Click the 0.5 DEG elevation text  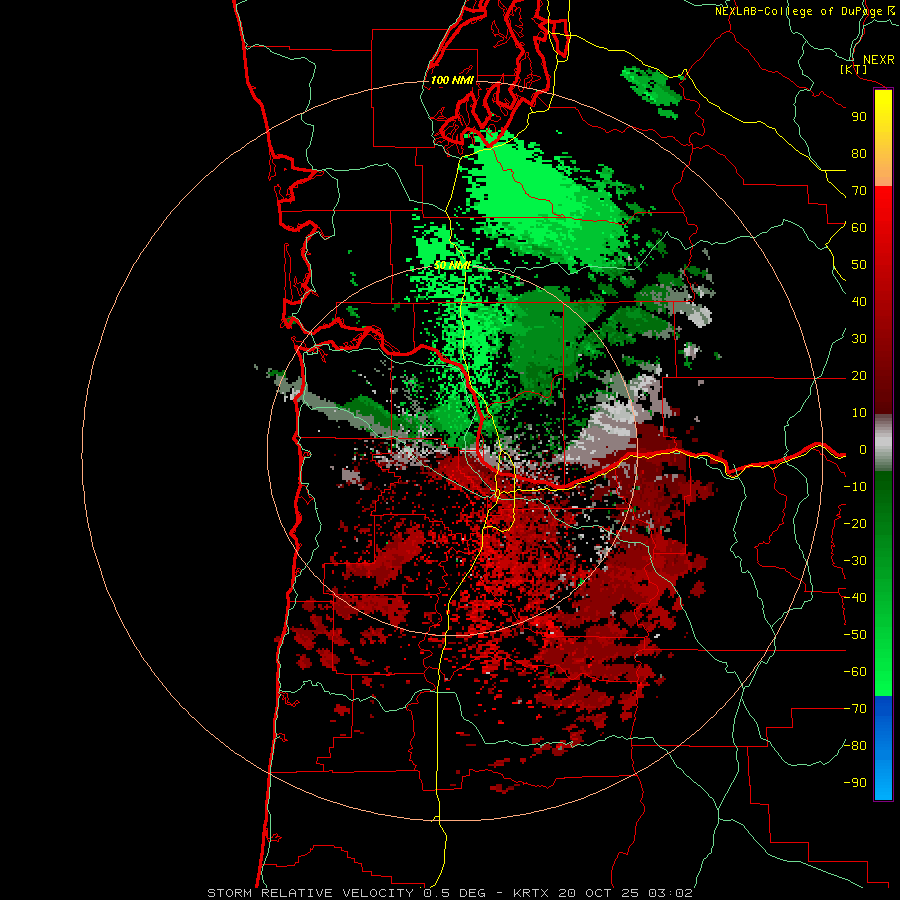pyautogui.click(x=454, y=893)
